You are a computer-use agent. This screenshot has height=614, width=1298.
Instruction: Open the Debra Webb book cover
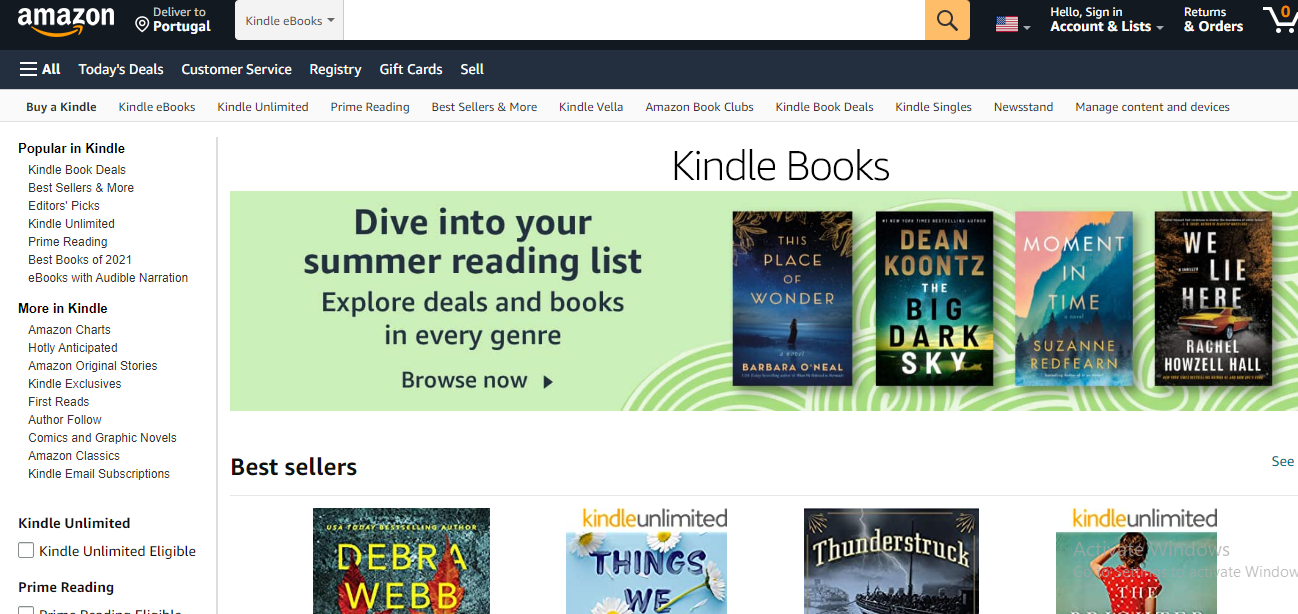(x=401, y=561)
